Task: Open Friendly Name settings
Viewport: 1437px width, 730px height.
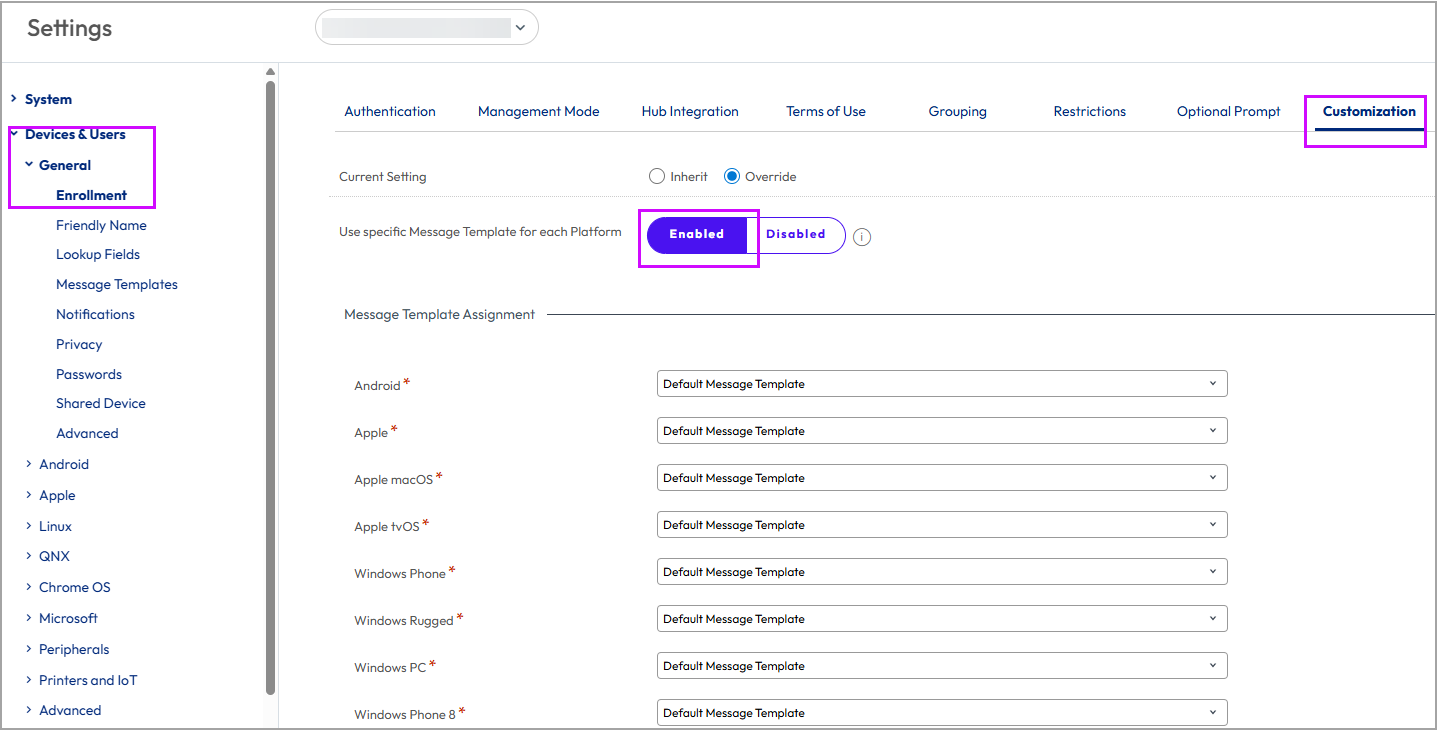Action: 101,225
